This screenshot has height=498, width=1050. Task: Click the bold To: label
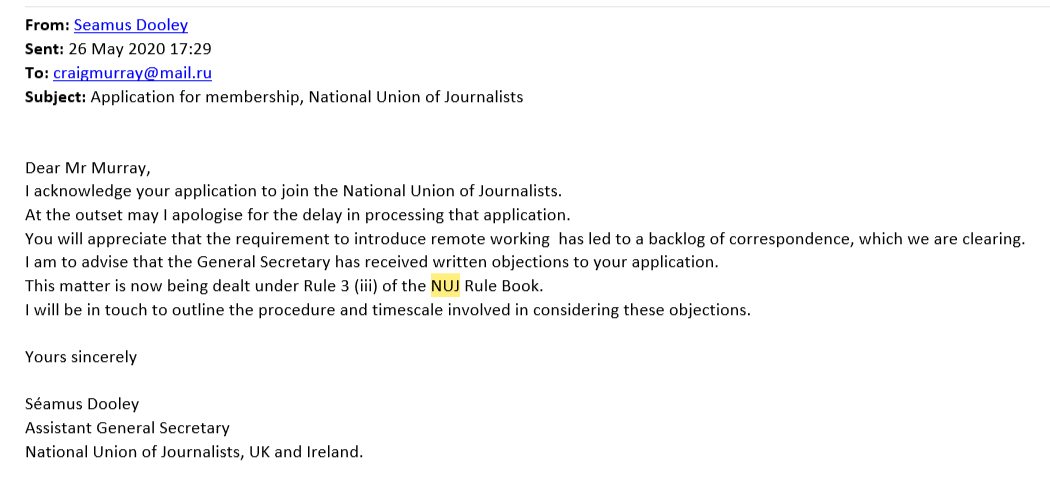click(x=37, y=73)
